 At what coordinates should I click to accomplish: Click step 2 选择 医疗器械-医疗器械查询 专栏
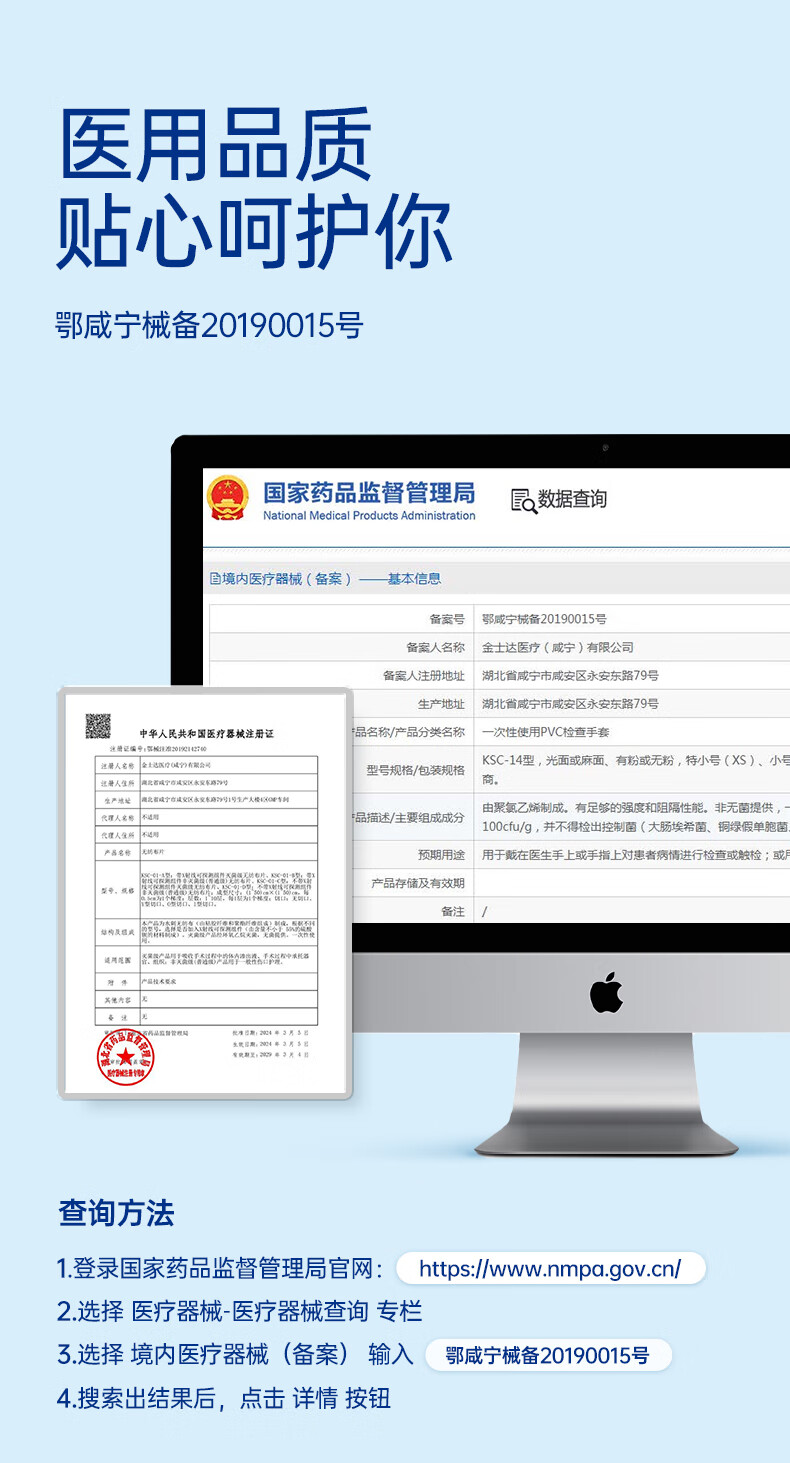tap(240, 1311)
